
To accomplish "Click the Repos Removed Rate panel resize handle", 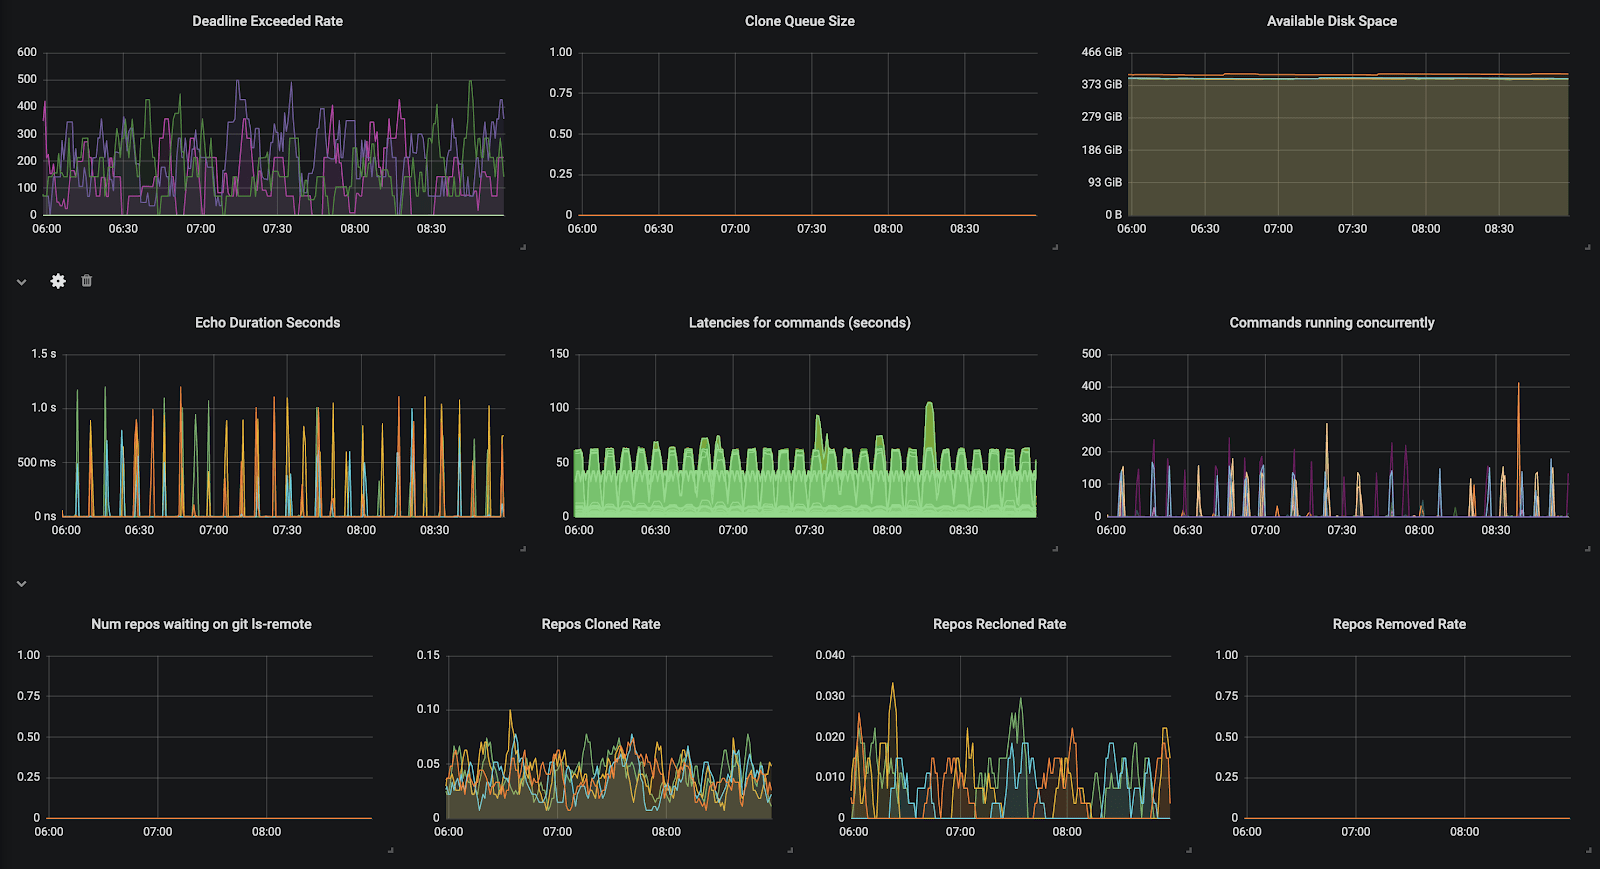I will pos(1587,850).
